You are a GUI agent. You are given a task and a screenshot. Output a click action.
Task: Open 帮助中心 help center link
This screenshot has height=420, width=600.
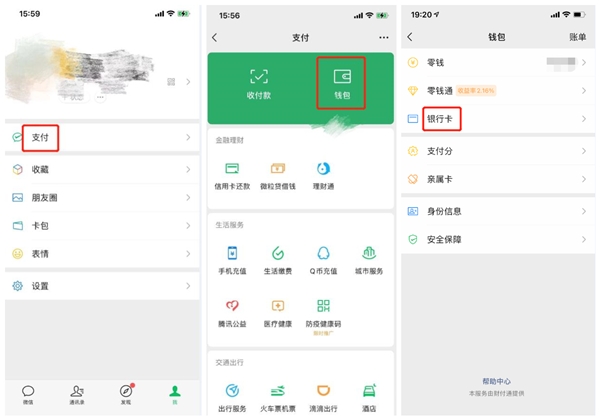click(x=496, y=381)
